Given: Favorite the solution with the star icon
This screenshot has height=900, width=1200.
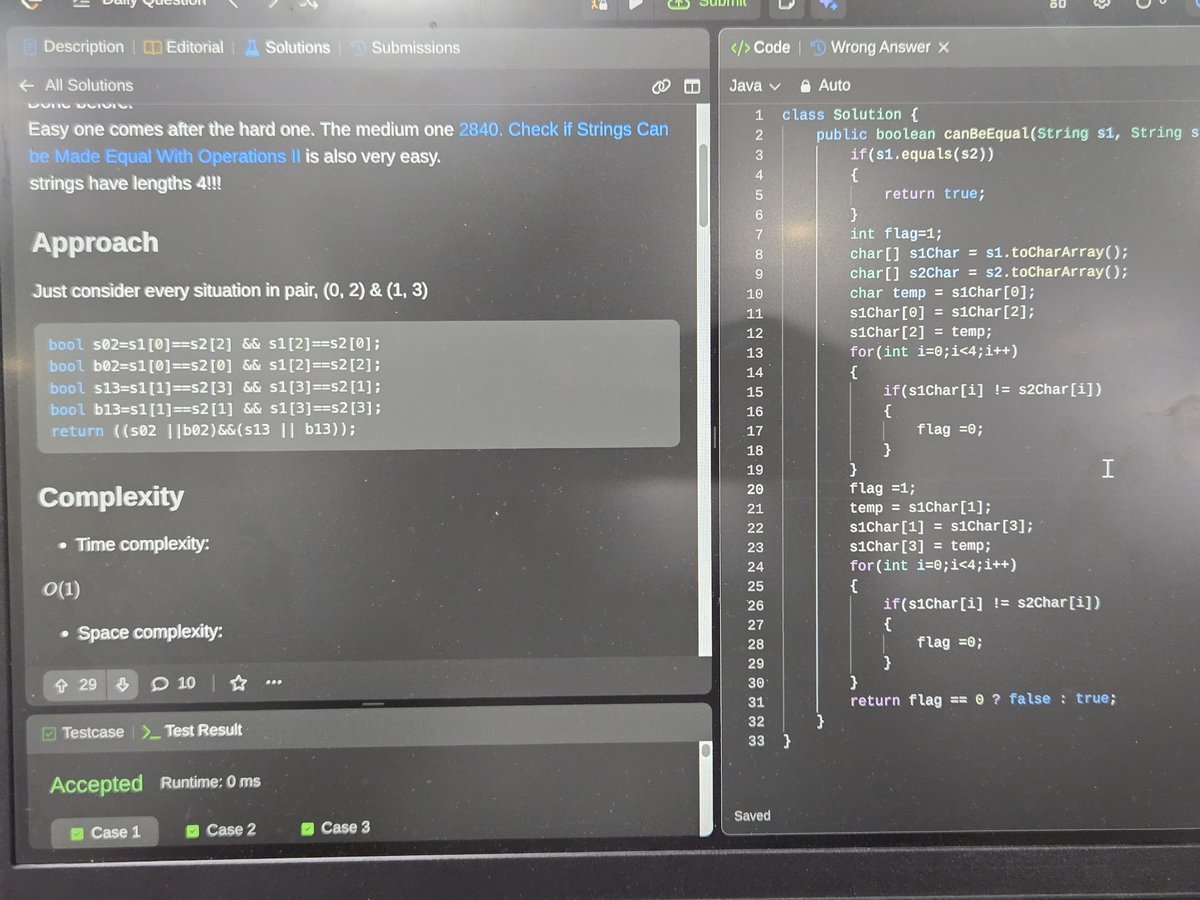Looking at the screenshot, I should click(238, 684).
